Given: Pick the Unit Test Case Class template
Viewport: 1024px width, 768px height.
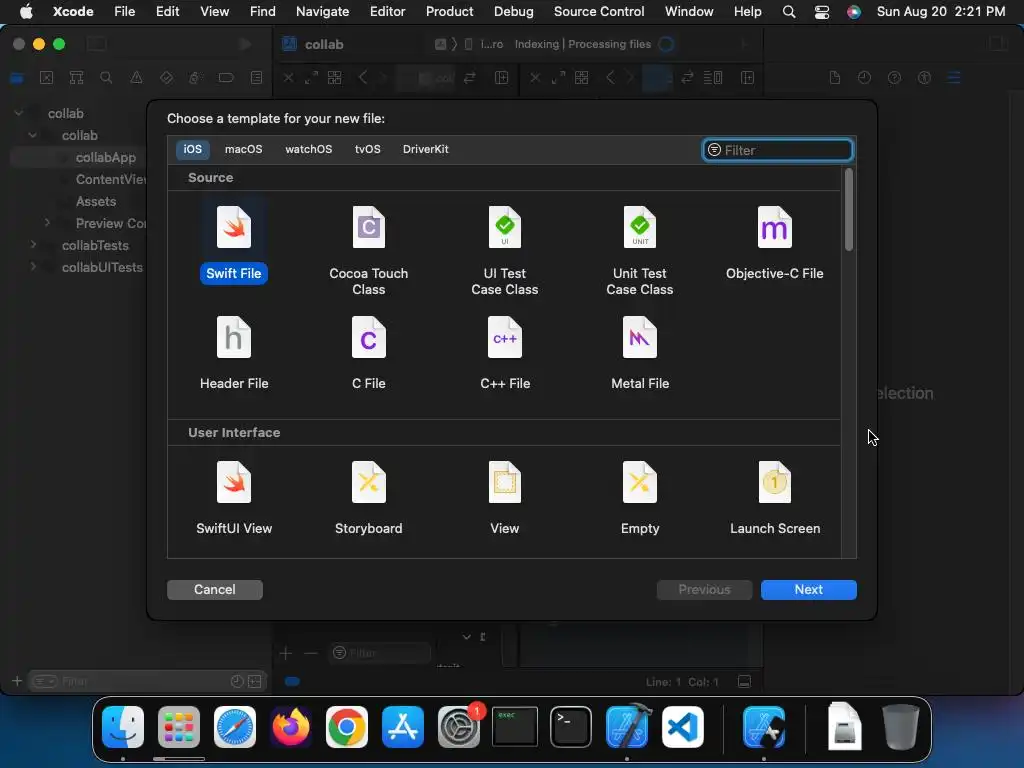Looking at the screenshot, I should [x=639, y=250].
